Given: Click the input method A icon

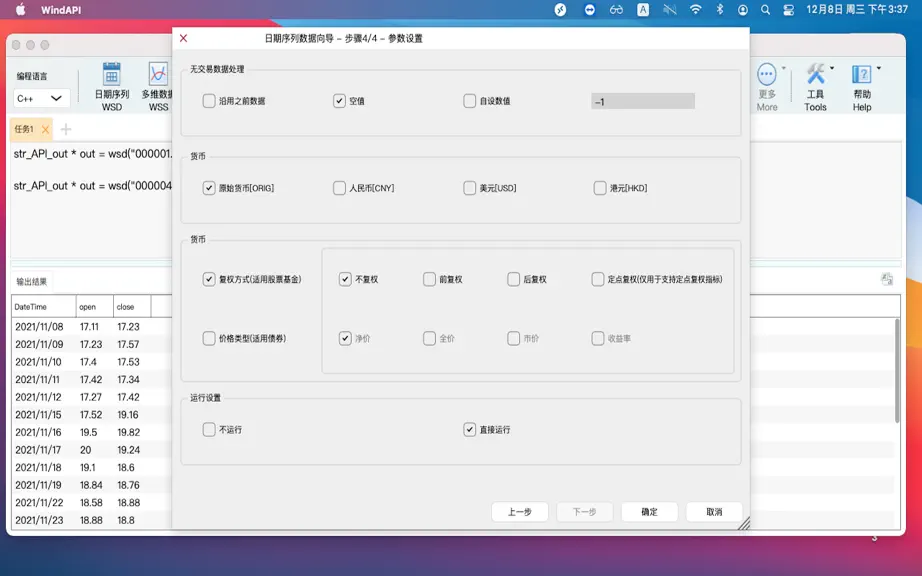Looking at the screenshot, I should pyautogui.click(x=643, y=9).
